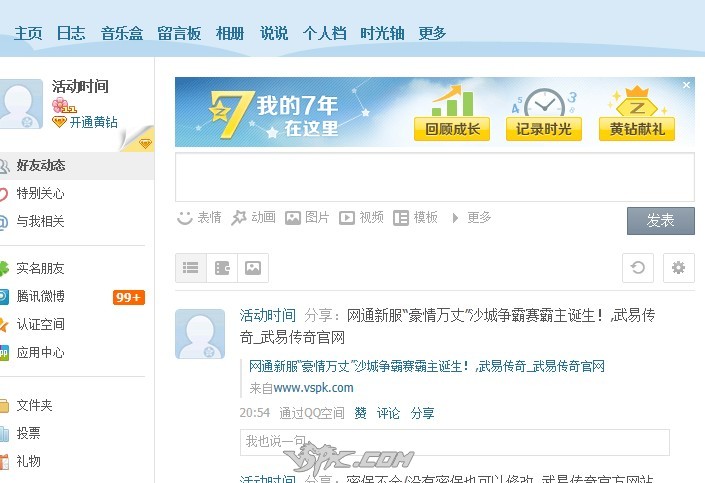Click the profile avatar in sidebar
This screenshot has height=483, width=705.
(x=20, y=104)
